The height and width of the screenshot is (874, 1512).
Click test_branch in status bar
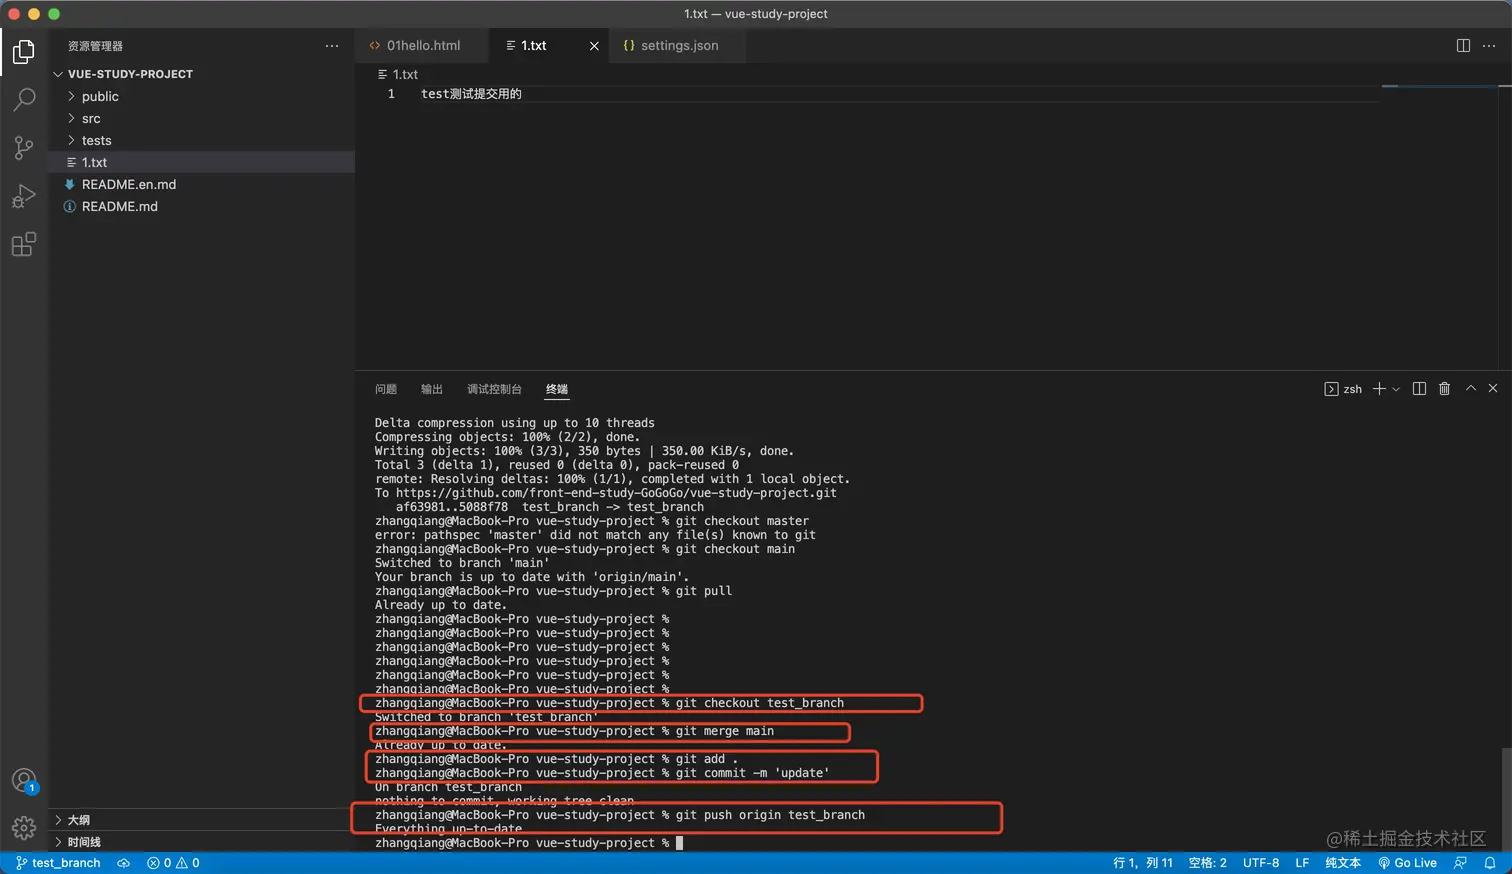[x=58, y=863]
